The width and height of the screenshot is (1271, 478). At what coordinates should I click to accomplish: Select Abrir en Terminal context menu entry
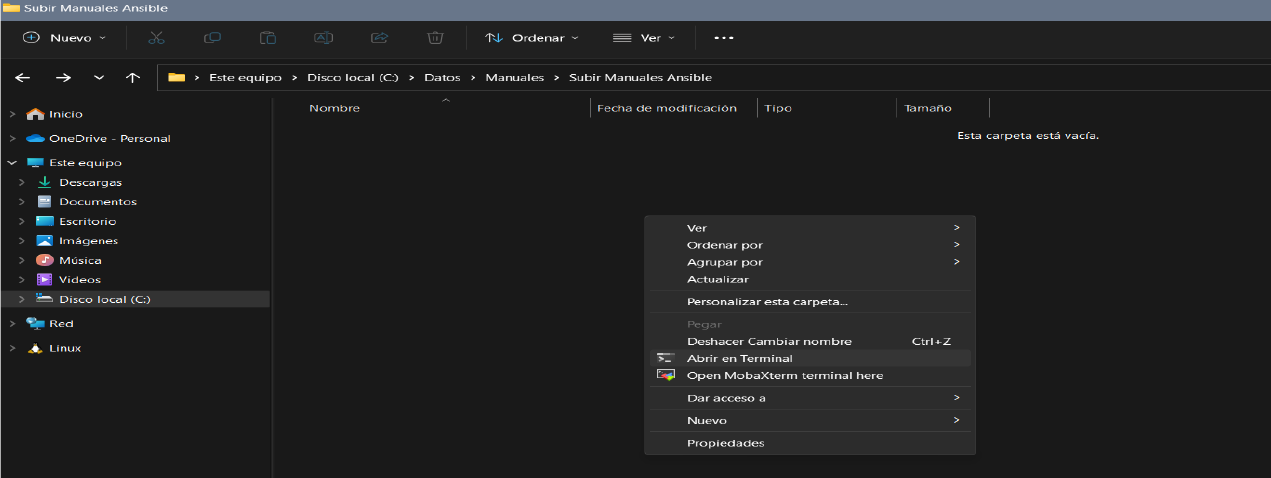click(x=739, y=358)
